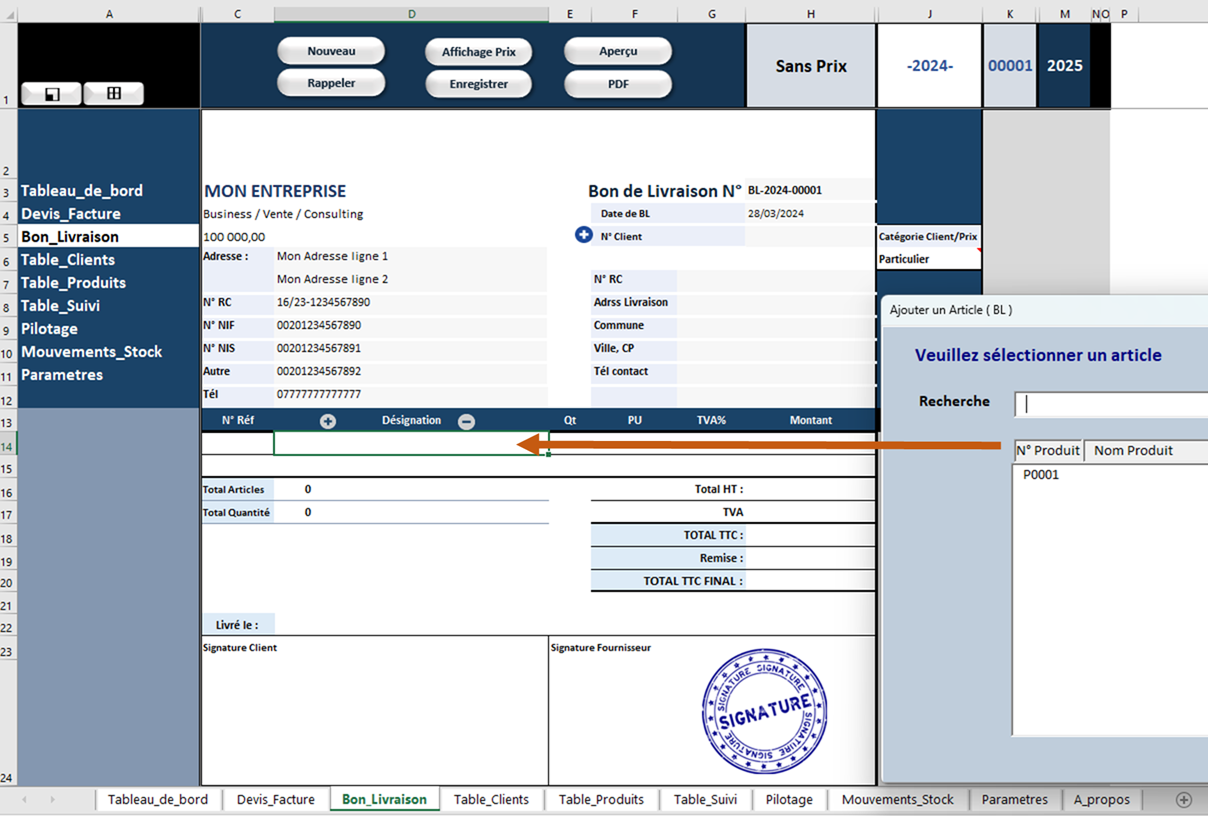This screenshot has height=816, width=1208.
Task: Click the select-all corner triangle of the sheet
Action: point(9,15)
